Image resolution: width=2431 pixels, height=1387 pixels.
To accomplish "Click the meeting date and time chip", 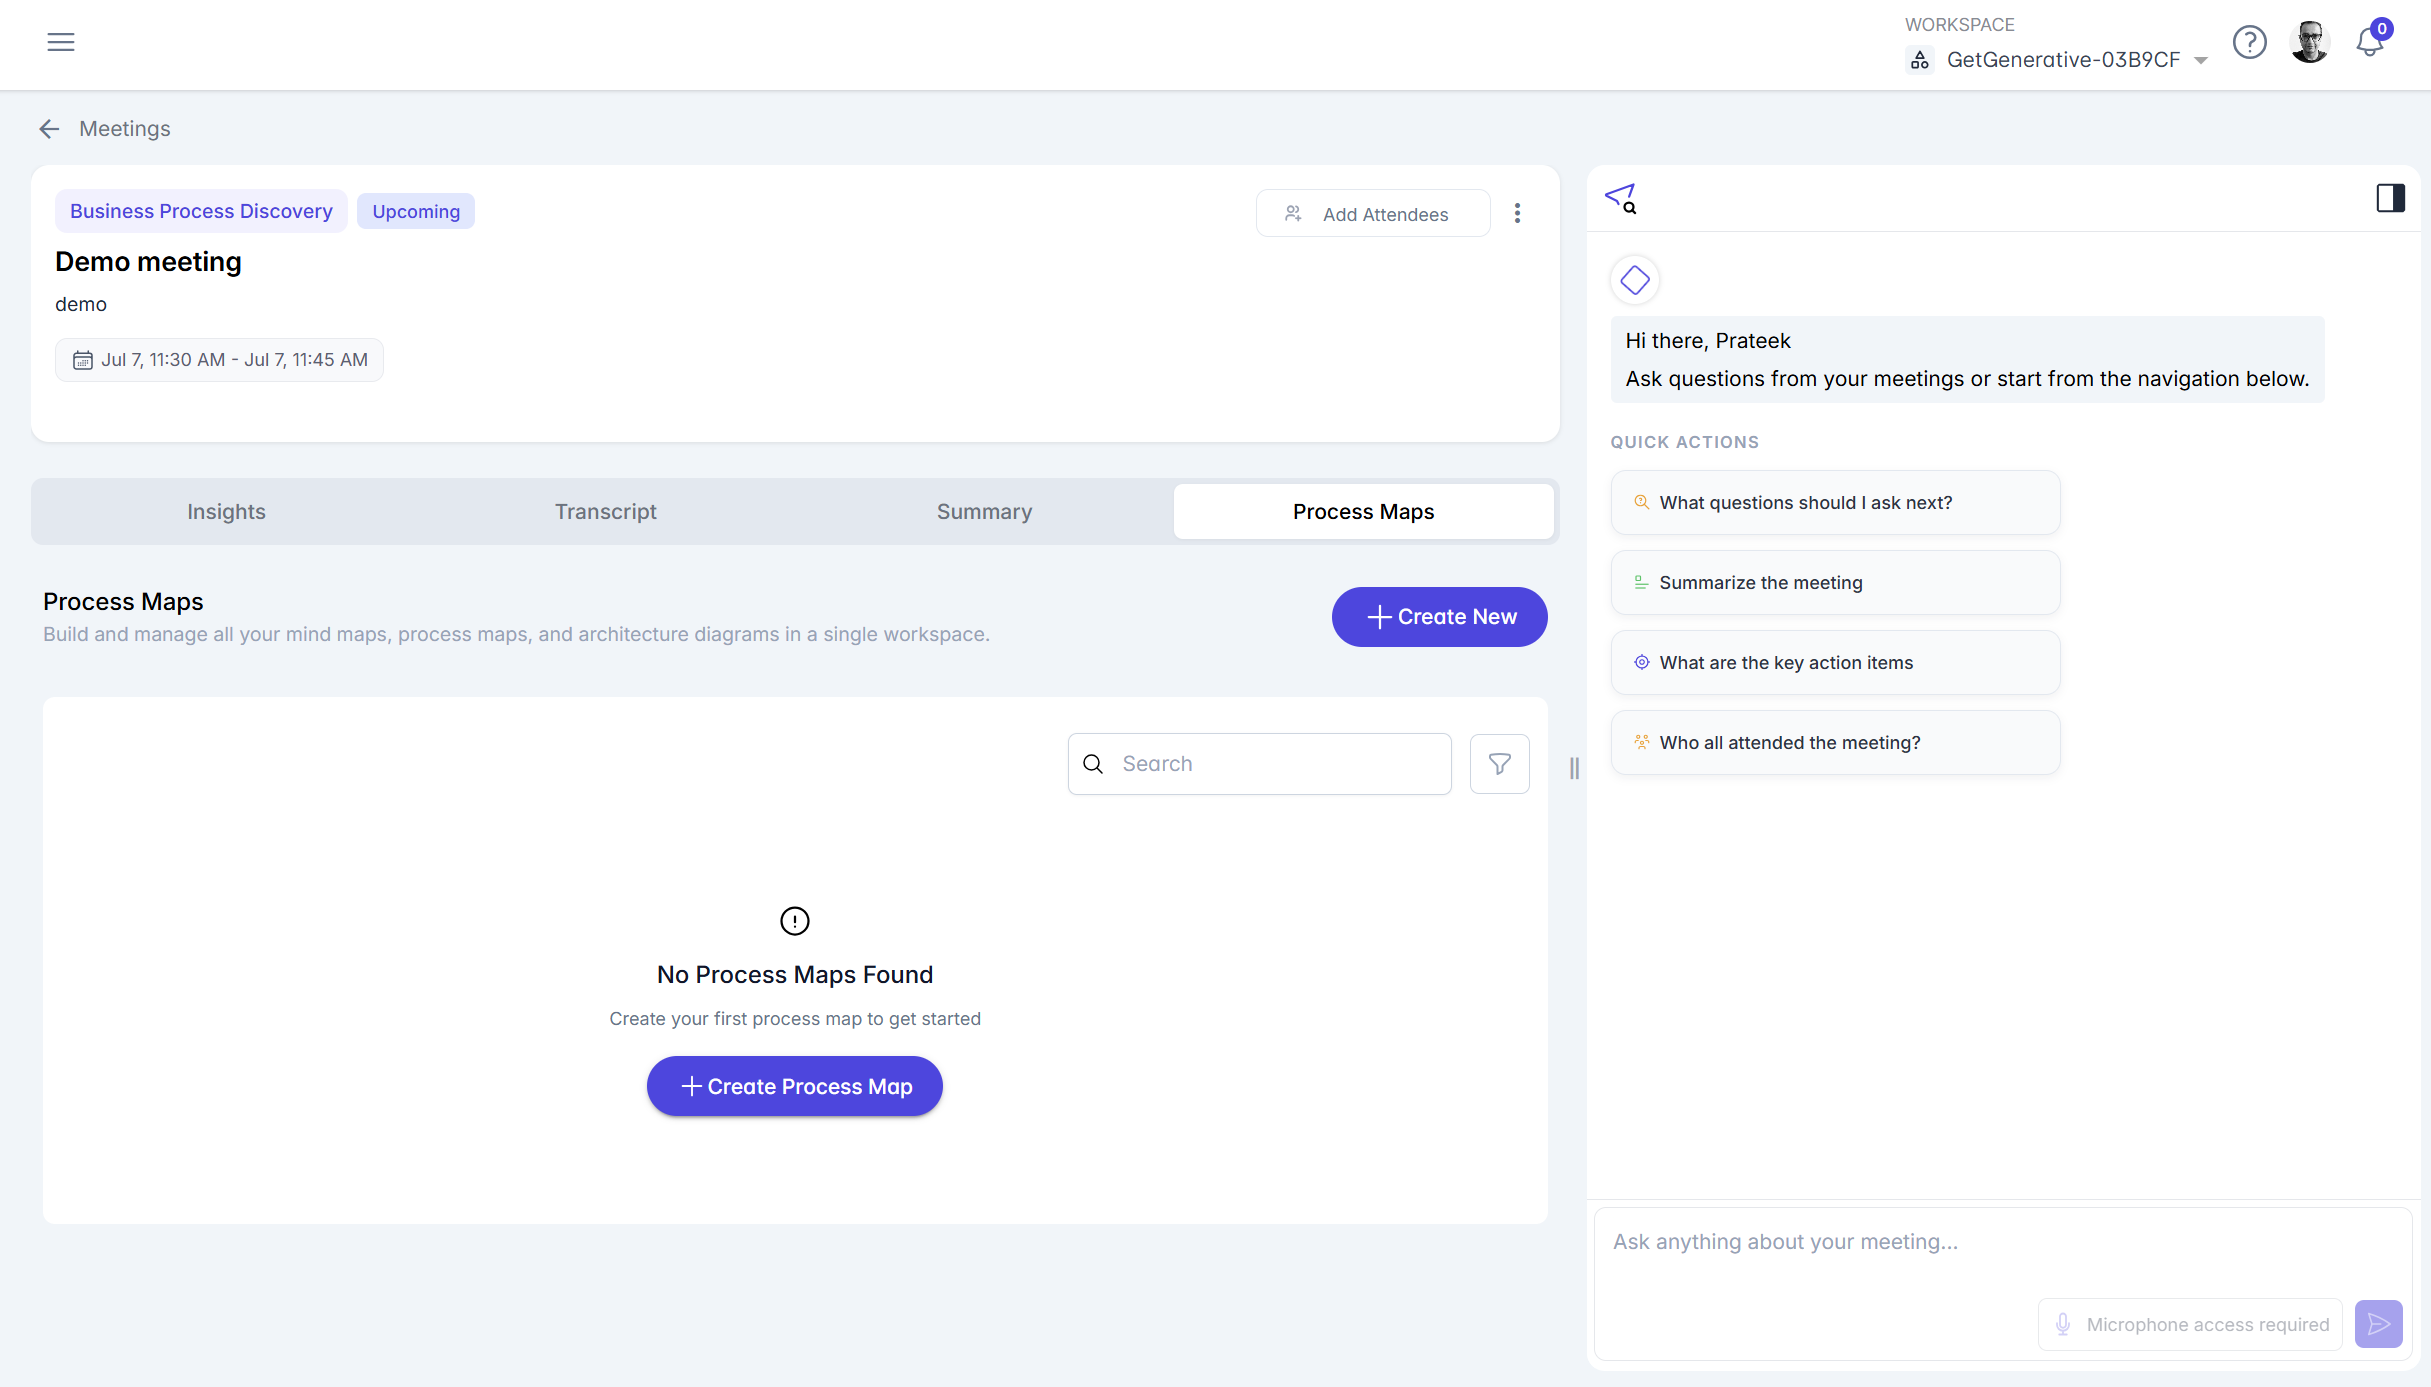I will pyautogui.click(x=219, y=360).
